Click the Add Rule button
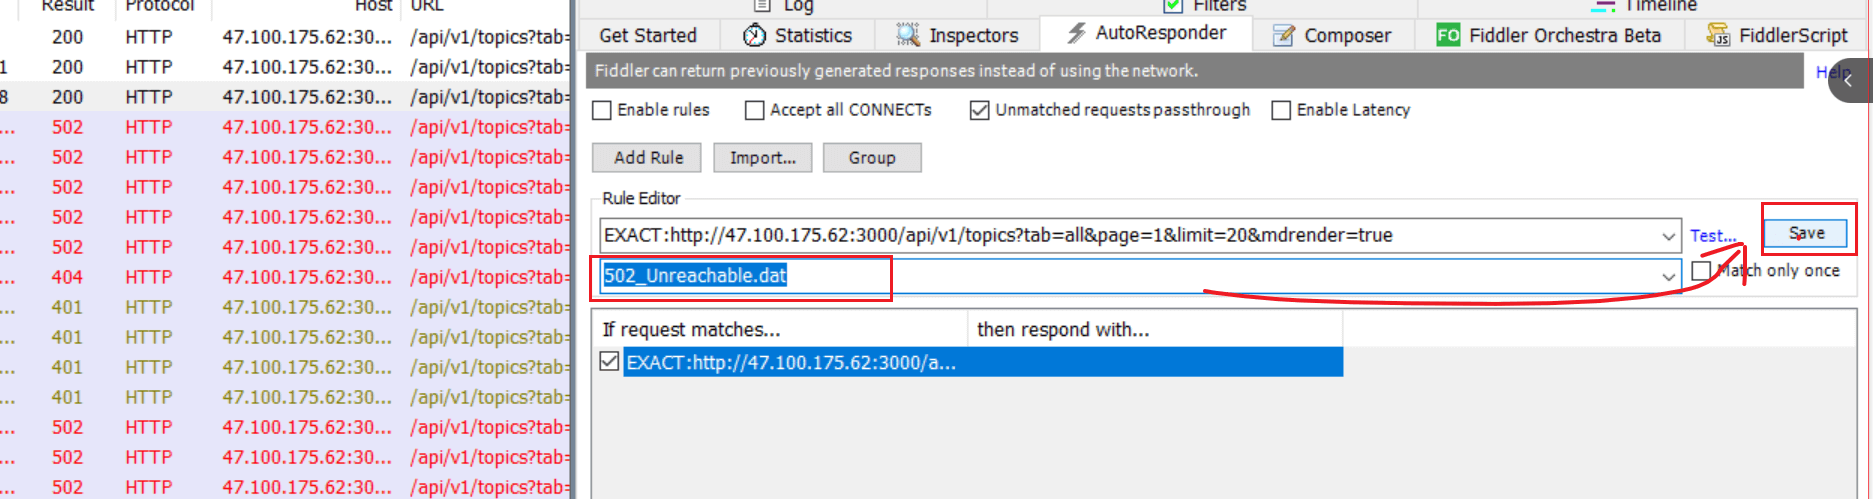The height and width of the screenshot is (499, 1873). pyautogui.click(x=647, y=158)
